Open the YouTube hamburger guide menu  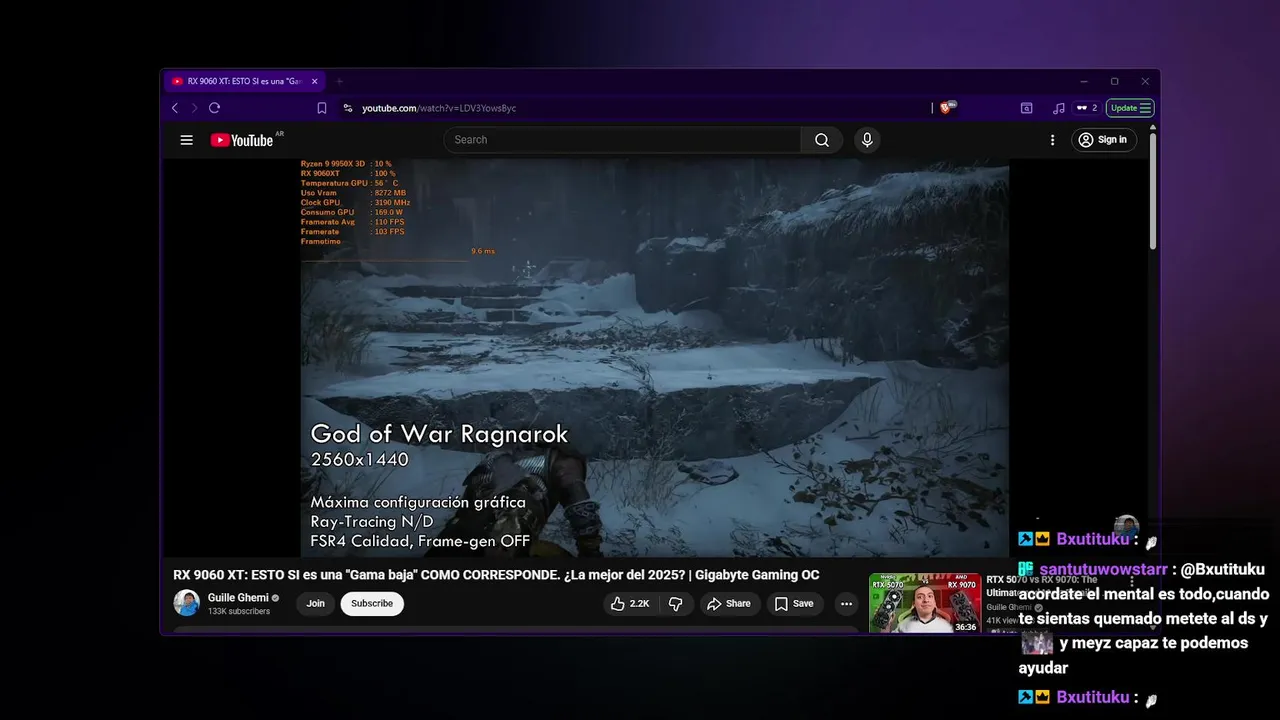(x=186, y=140)
